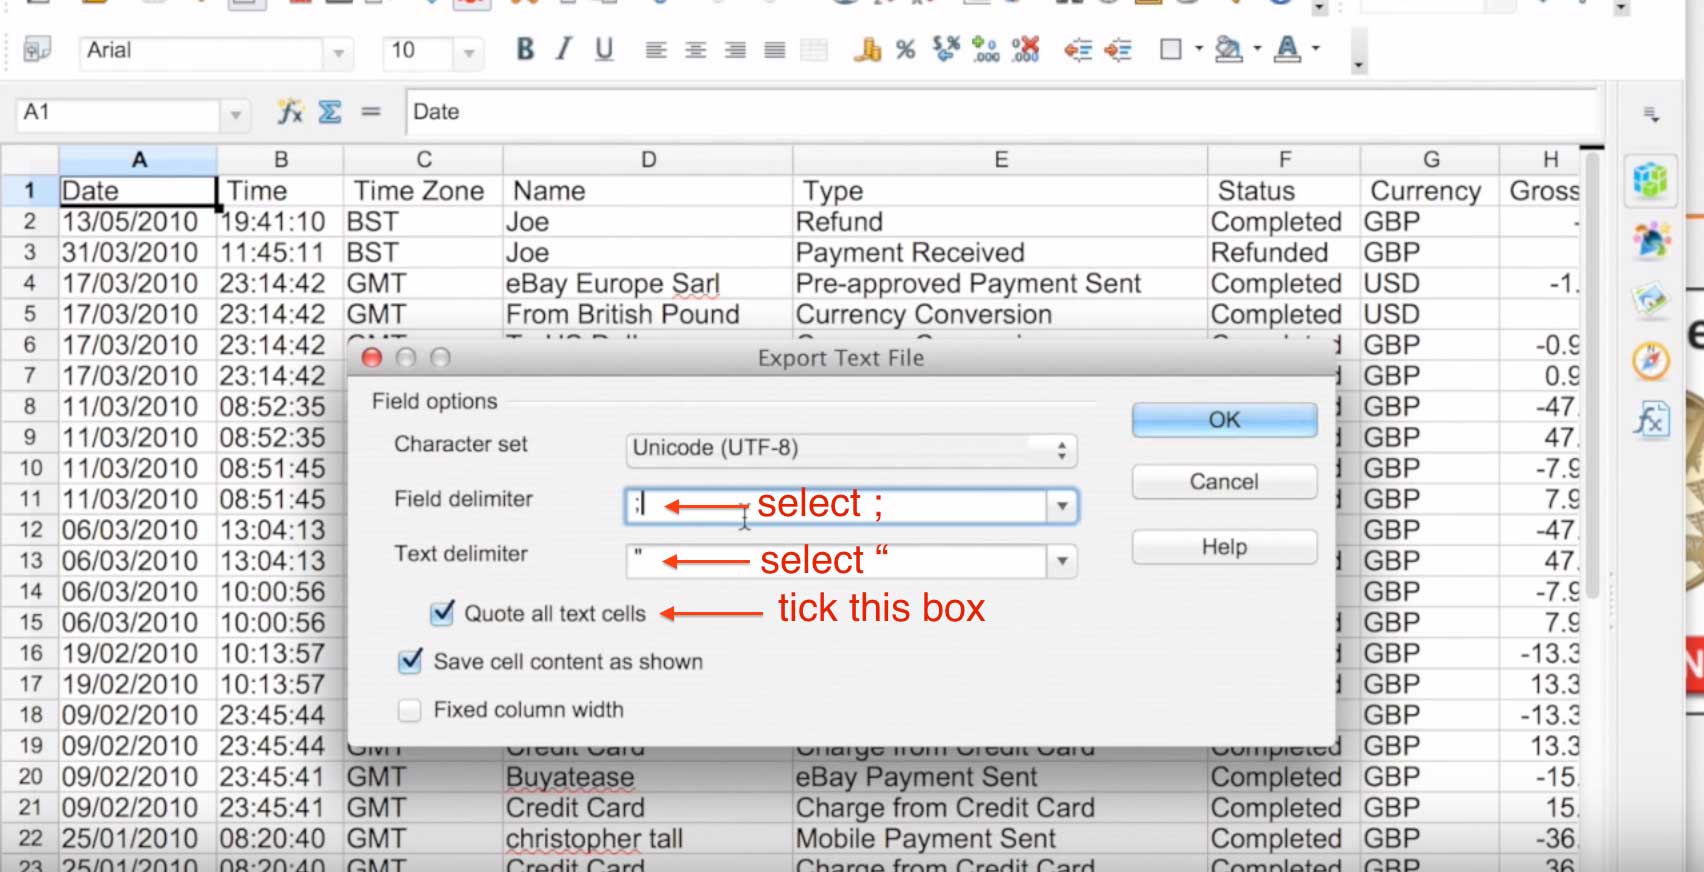
Task: Apply standard number format icon
Action: (946, 49)
